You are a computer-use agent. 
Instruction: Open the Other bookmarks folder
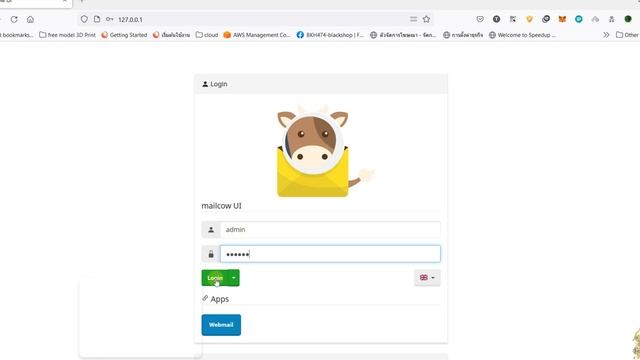627,35
